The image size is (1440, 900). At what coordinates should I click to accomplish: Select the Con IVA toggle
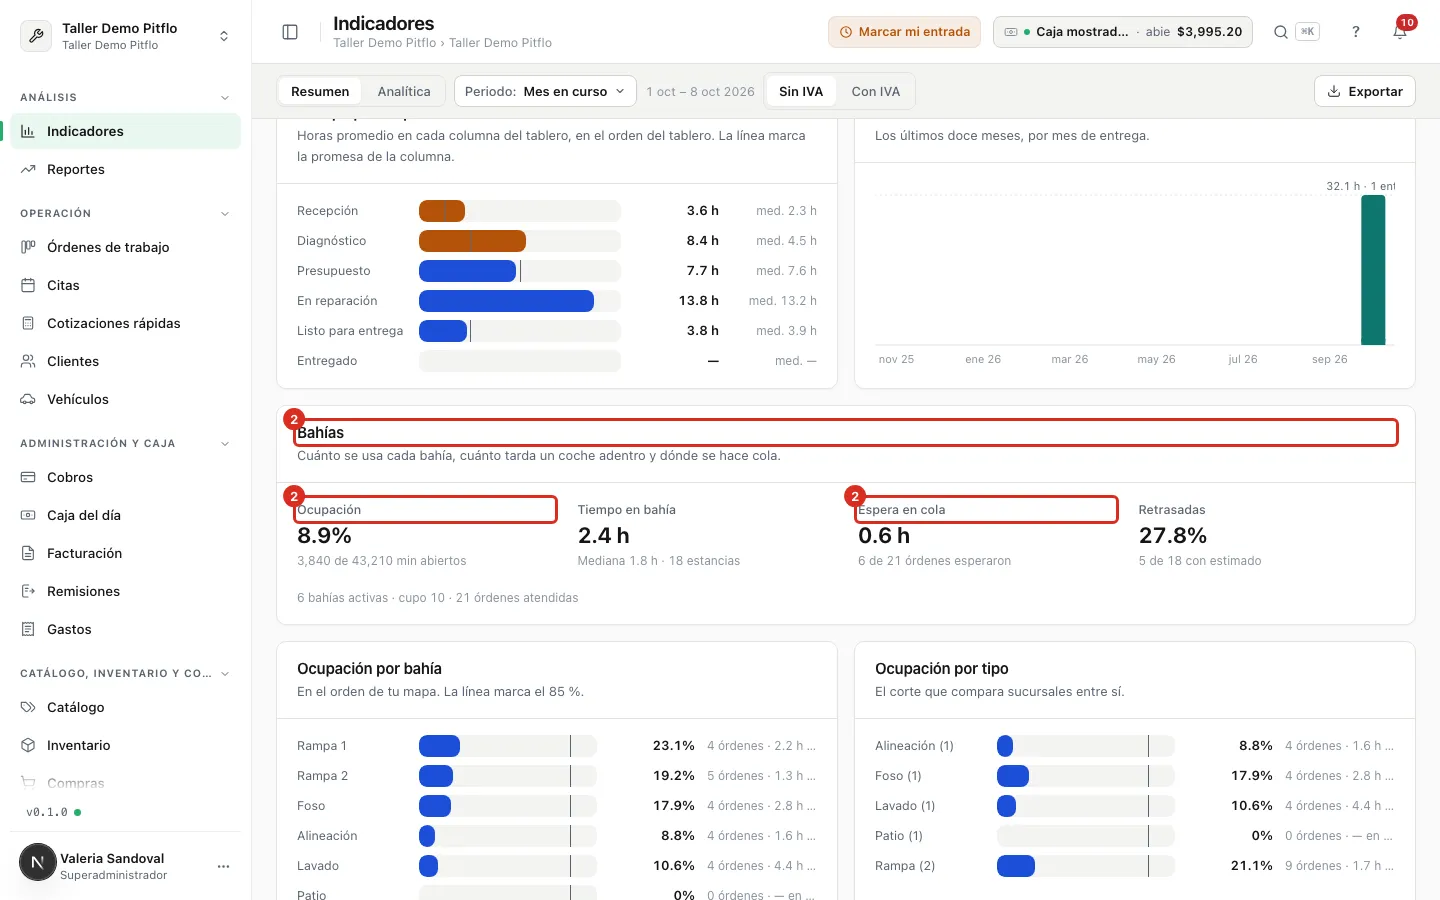876,91
